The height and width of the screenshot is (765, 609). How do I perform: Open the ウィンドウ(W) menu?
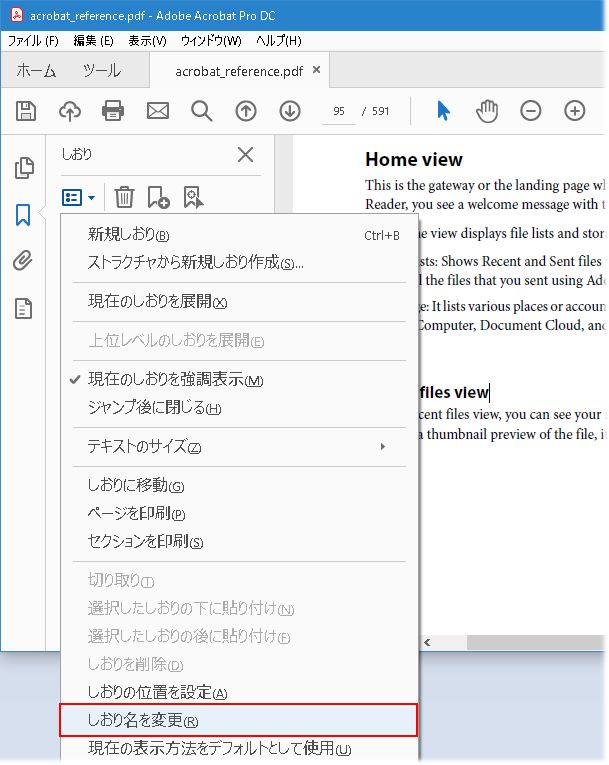pyautogui.click(x=211, y=40)
